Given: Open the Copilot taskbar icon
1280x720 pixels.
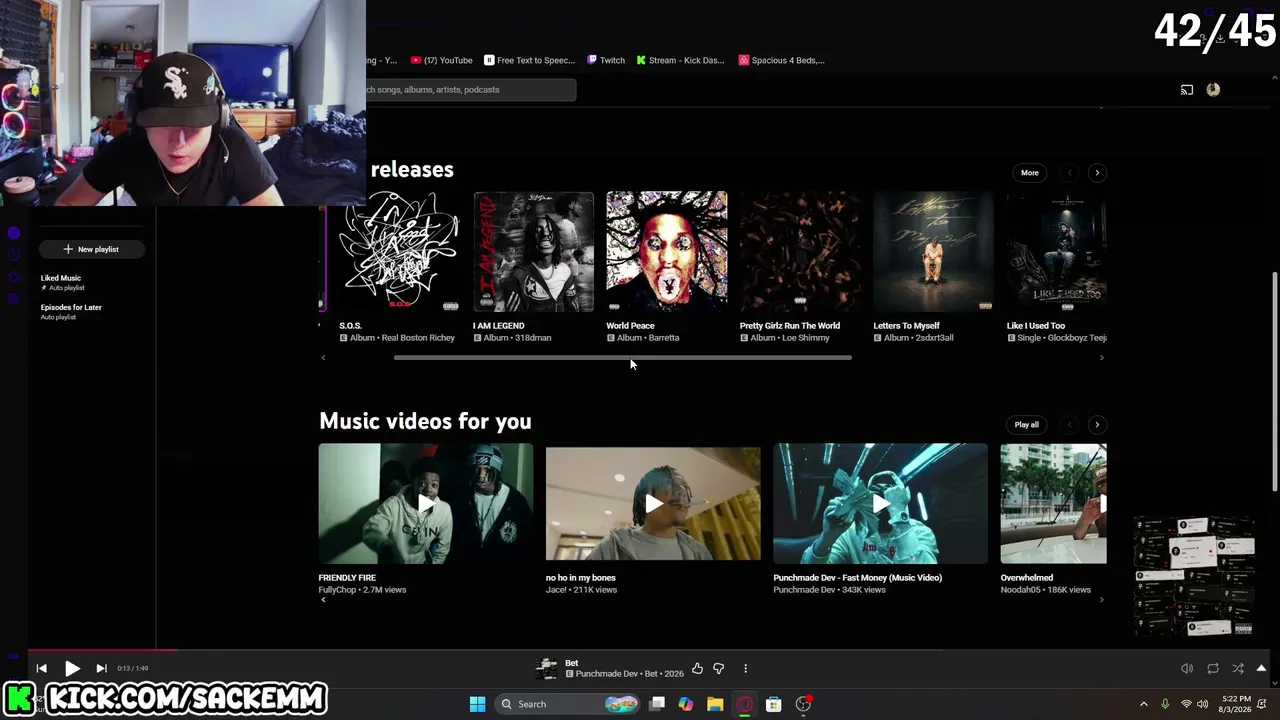Looking at the screenshot, I should (685, 704).
